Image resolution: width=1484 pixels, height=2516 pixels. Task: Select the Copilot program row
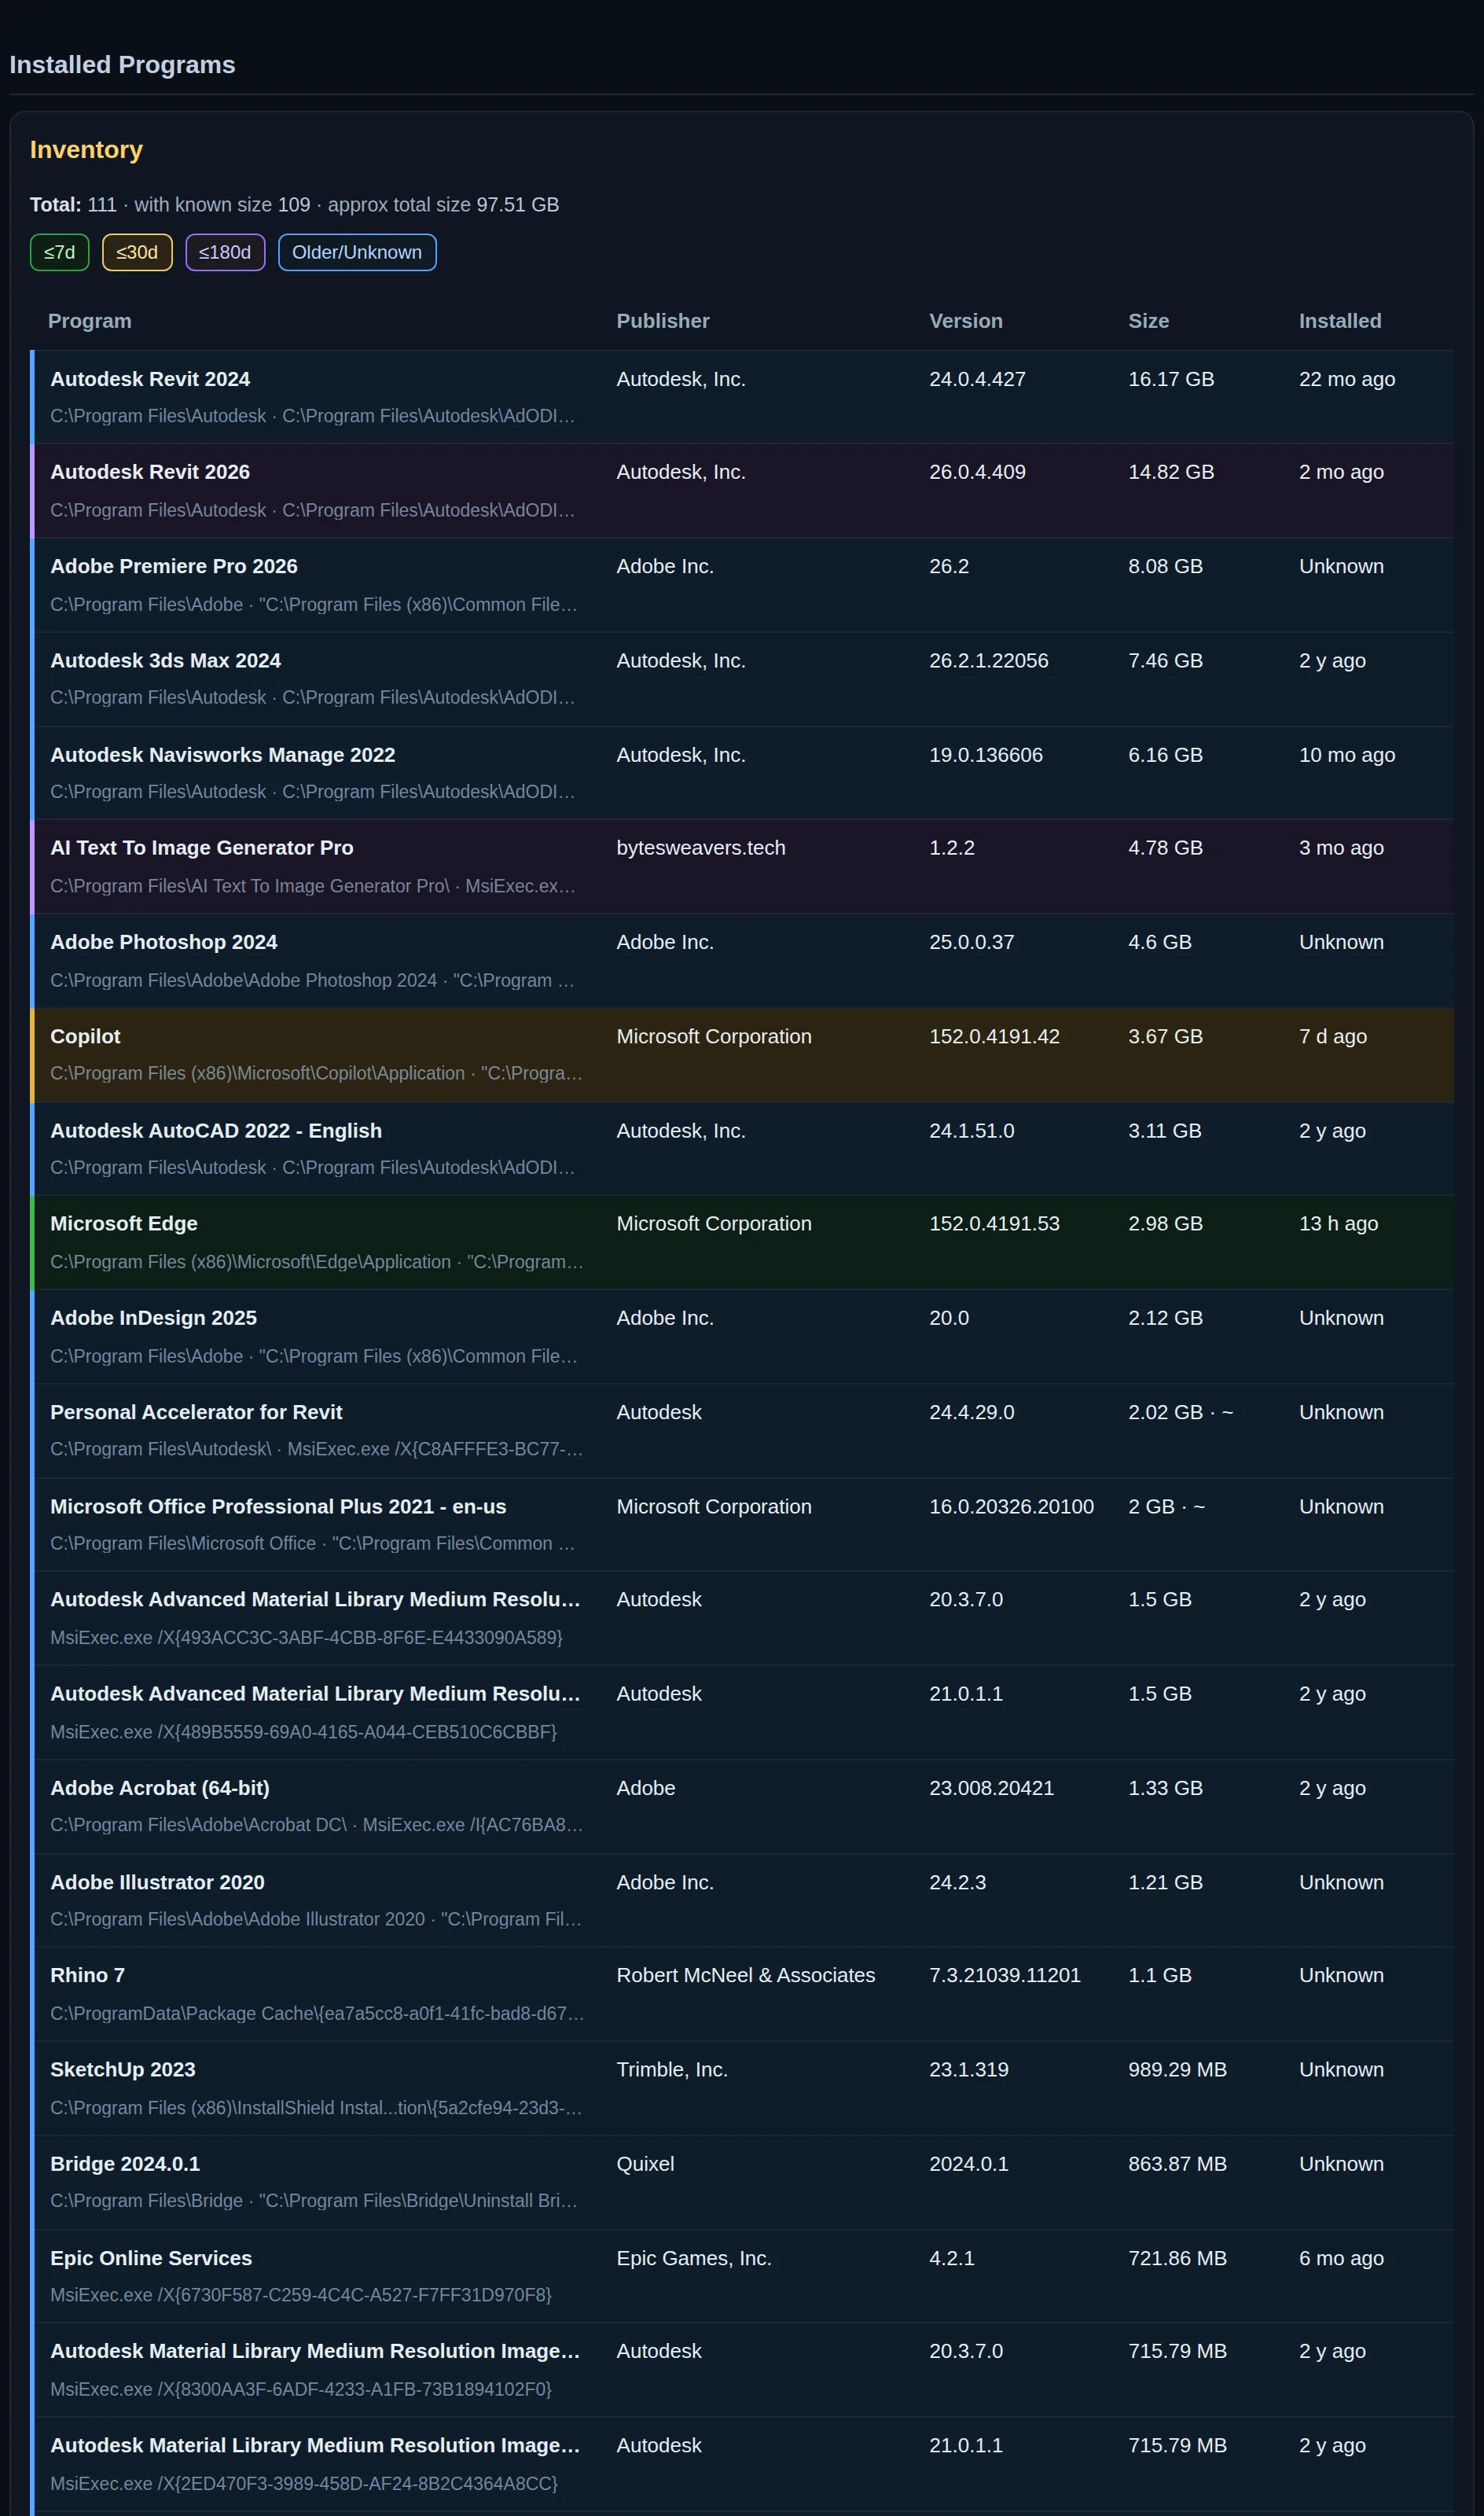[x=742, y=1055]
